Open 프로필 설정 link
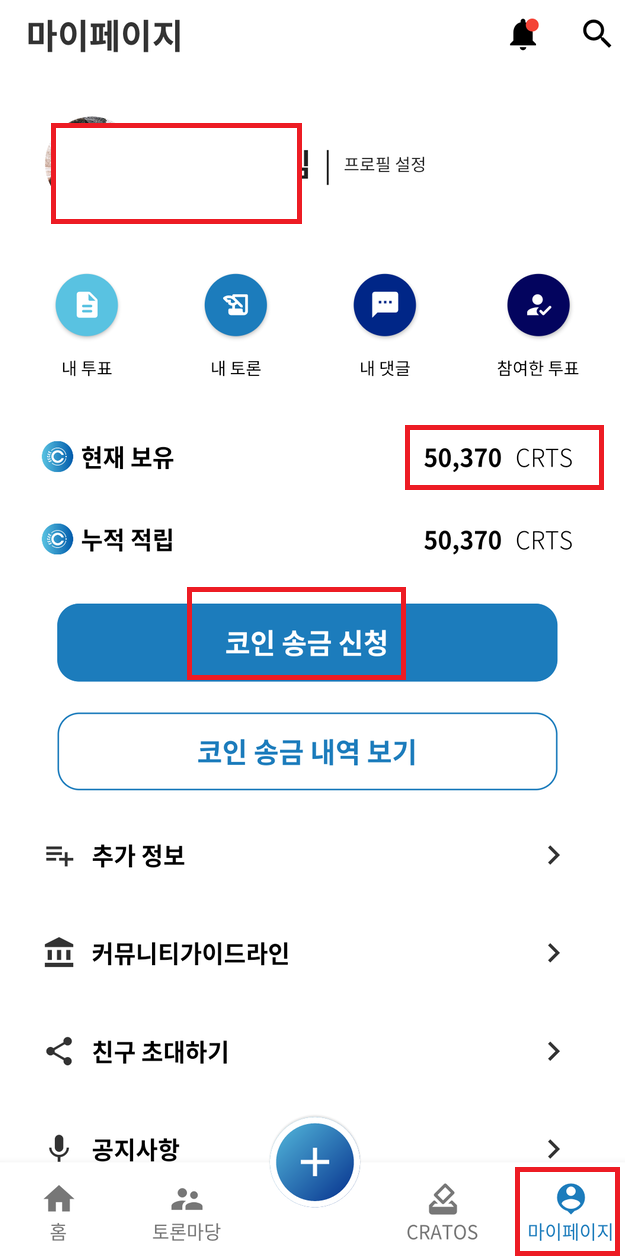The image size is (625, 1259). (x=387, y=164)
